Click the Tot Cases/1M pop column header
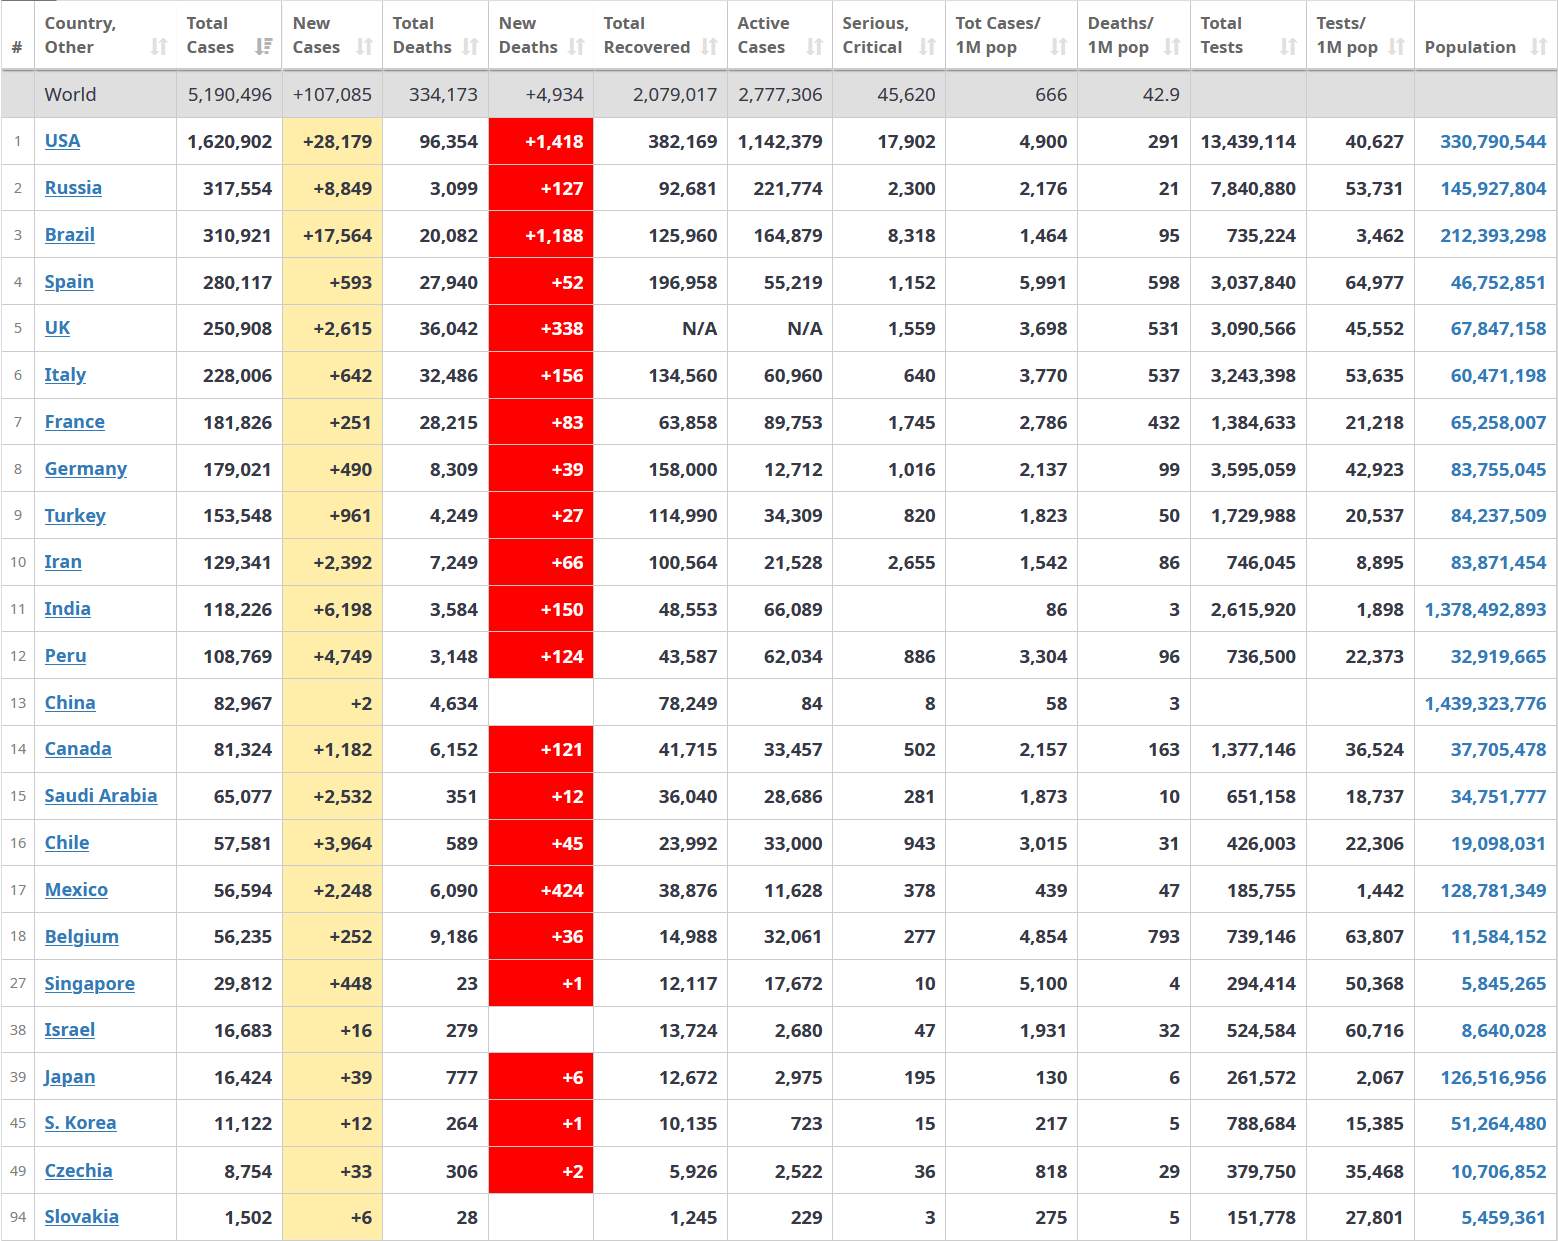The image size is (1558, 1241). 998,35
